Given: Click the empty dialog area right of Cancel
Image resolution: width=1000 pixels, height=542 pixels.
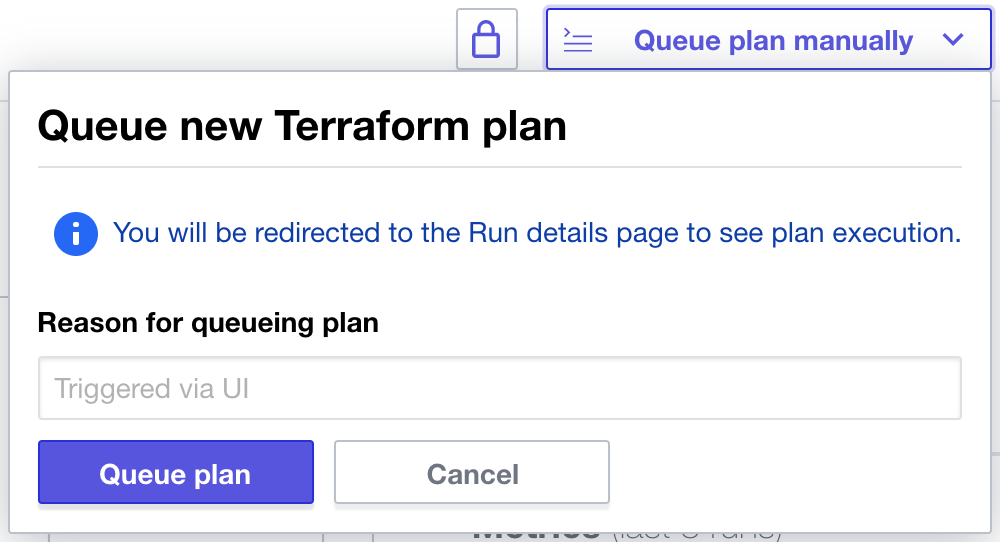Looking at the screenshot, I should click(x=784, y=472).
